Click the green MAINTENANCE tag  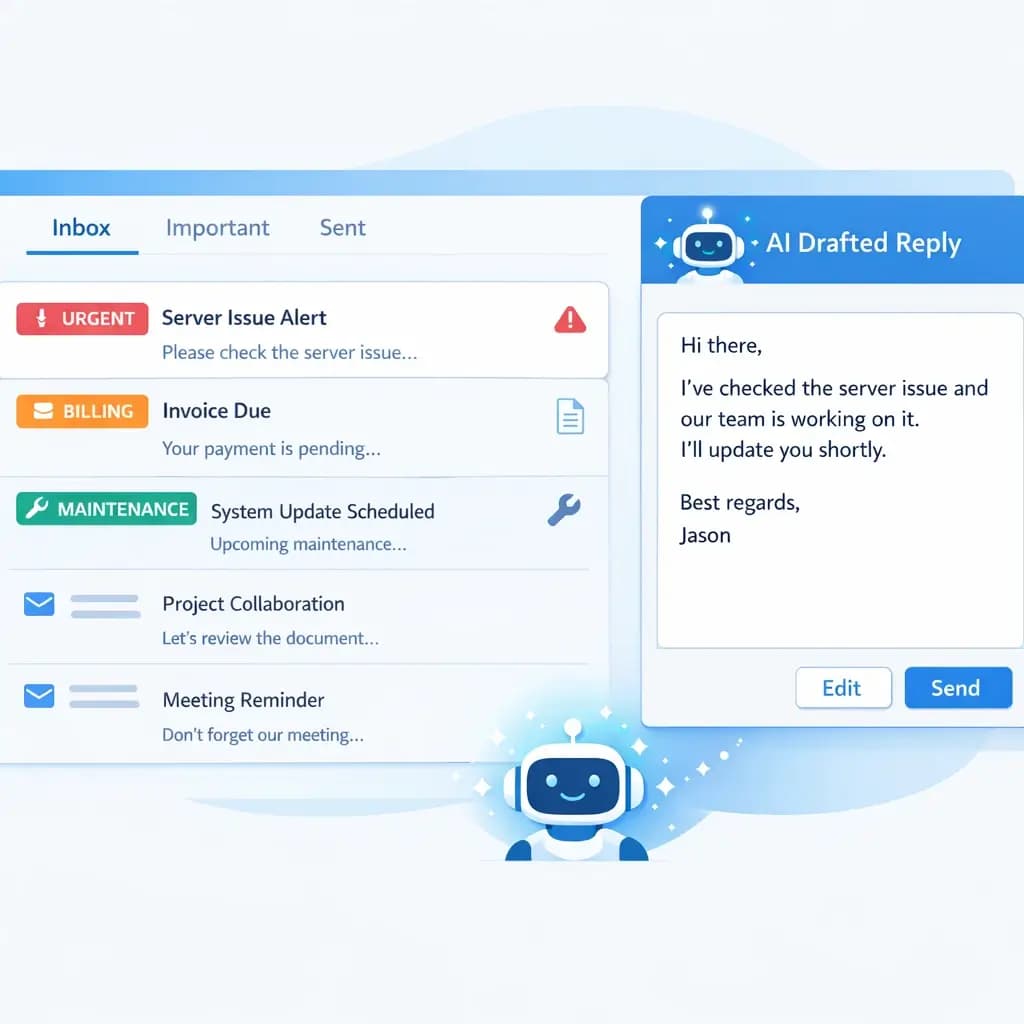pyautogui.click(x=106, y=509)
